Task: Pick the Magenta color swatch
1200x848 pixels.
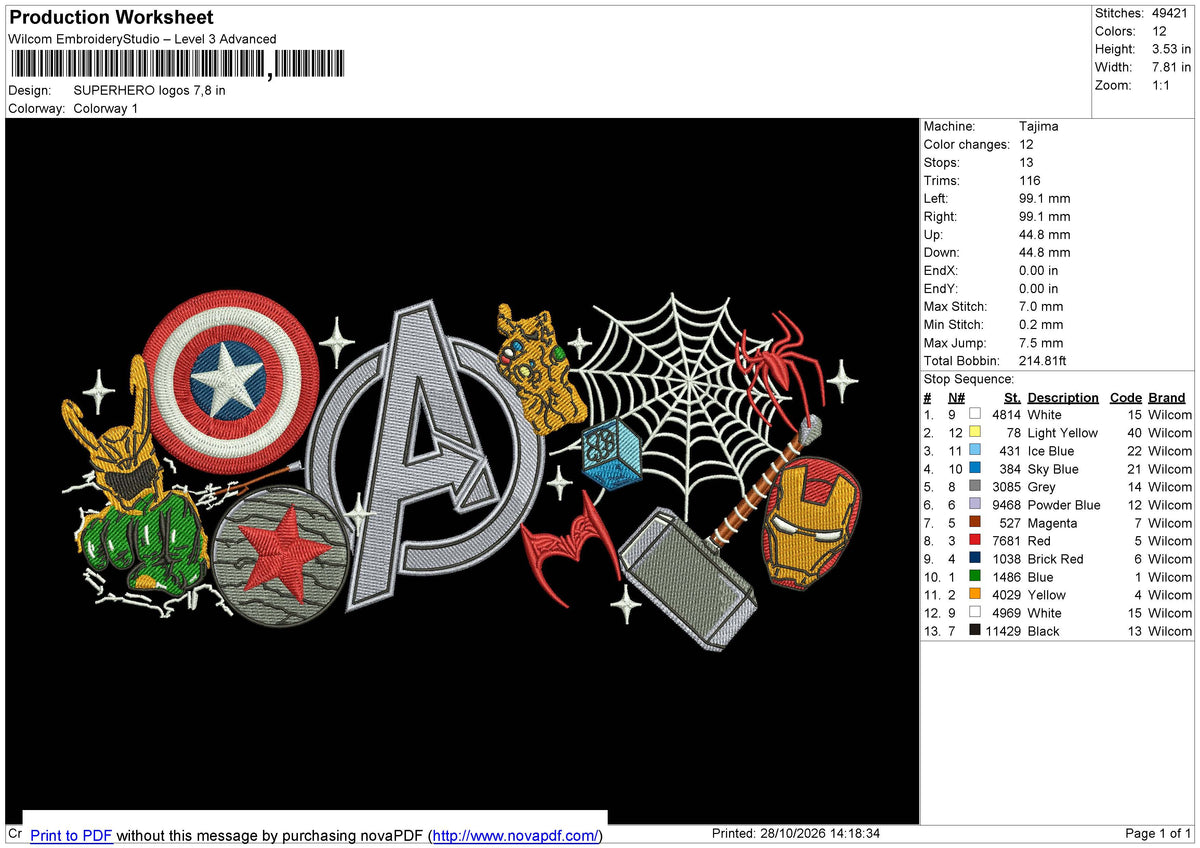Action: click(x=975, y=522)
